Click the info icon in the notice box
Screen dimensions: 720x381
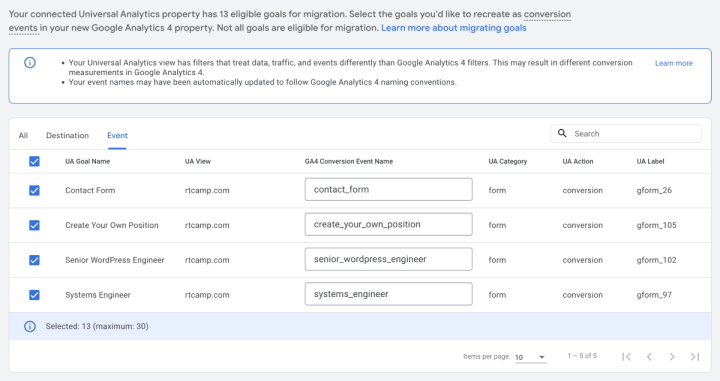30,62
